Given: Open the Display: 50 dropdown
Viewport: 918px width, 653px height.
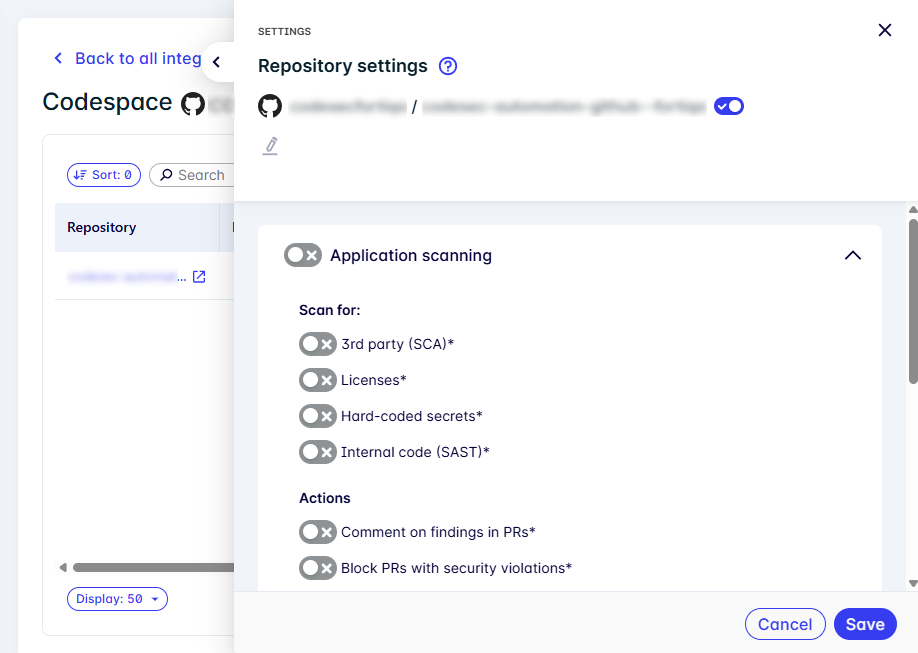Looking at the screenshot, I should point(117,599).
